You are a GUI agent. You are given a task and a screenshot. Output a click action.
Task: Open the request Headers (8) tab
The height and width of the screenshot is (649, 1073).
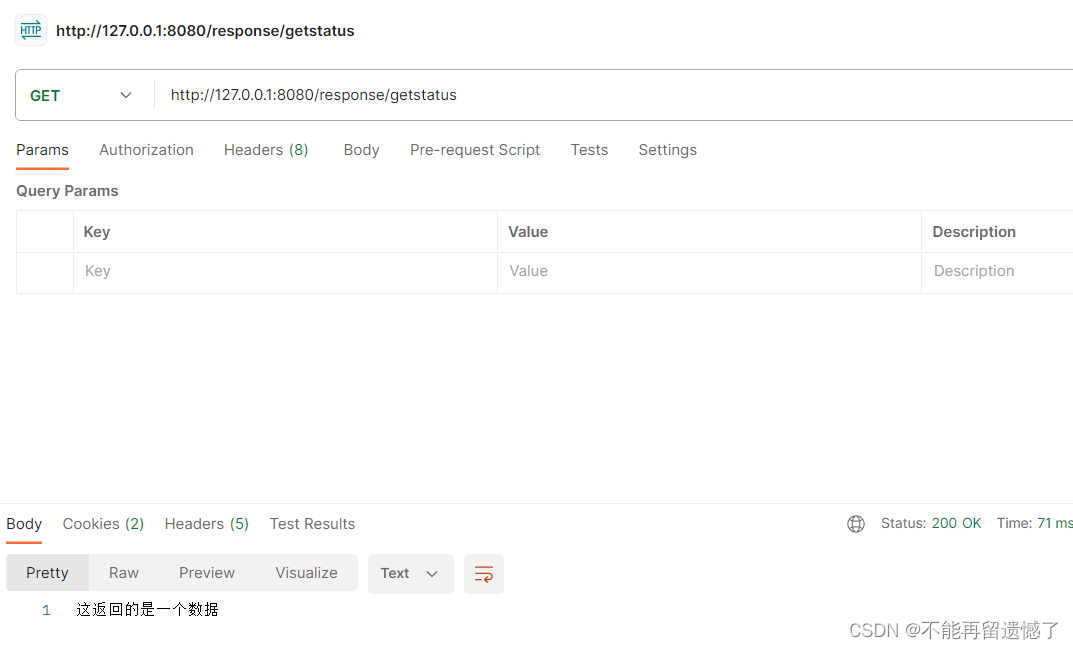(x=266, y=150)
